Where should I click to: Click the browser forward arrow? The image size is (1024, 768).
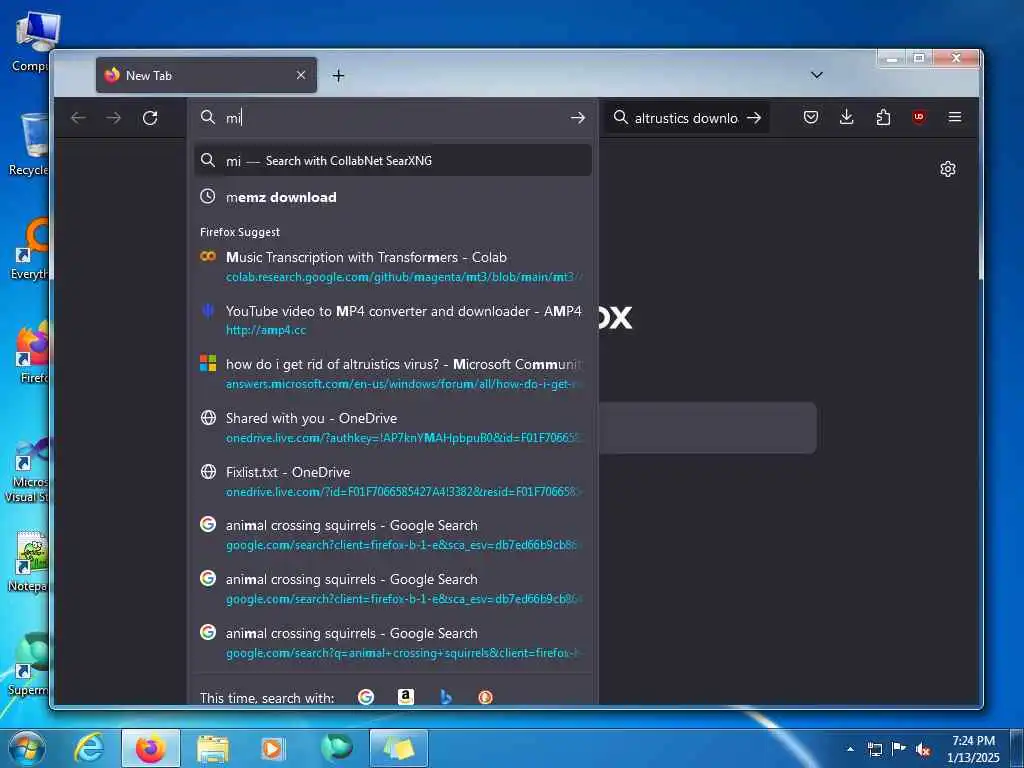[114, 118]
